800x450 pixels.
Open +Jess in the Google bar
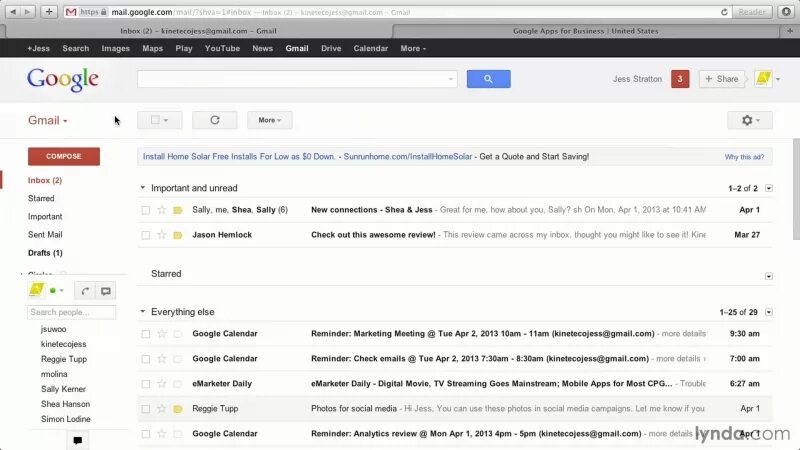(38, 48)
